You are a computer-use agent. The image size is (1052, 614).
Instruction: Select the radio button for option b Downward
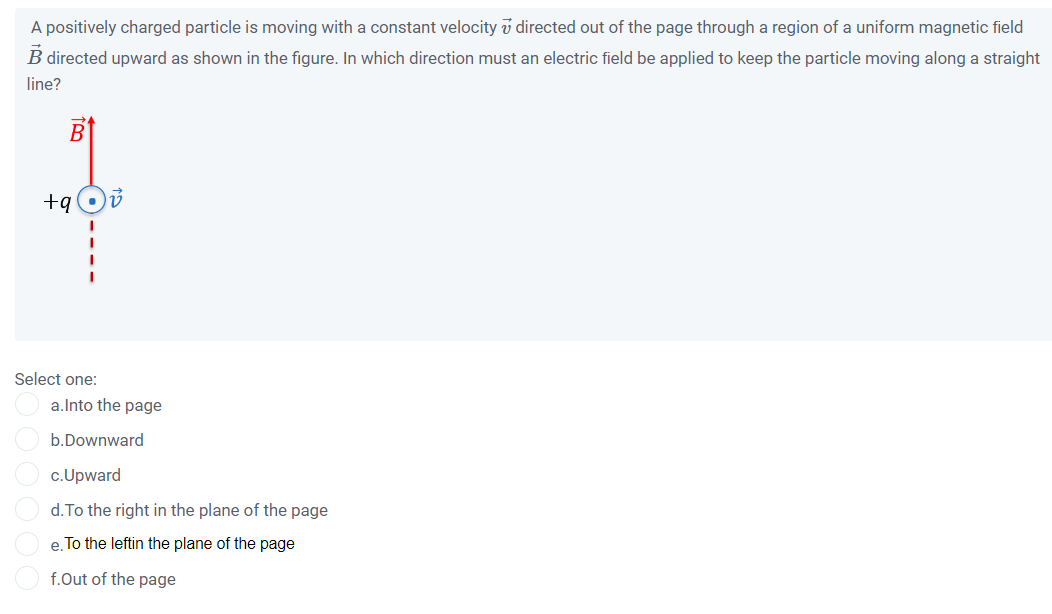(x=27, y=439)
